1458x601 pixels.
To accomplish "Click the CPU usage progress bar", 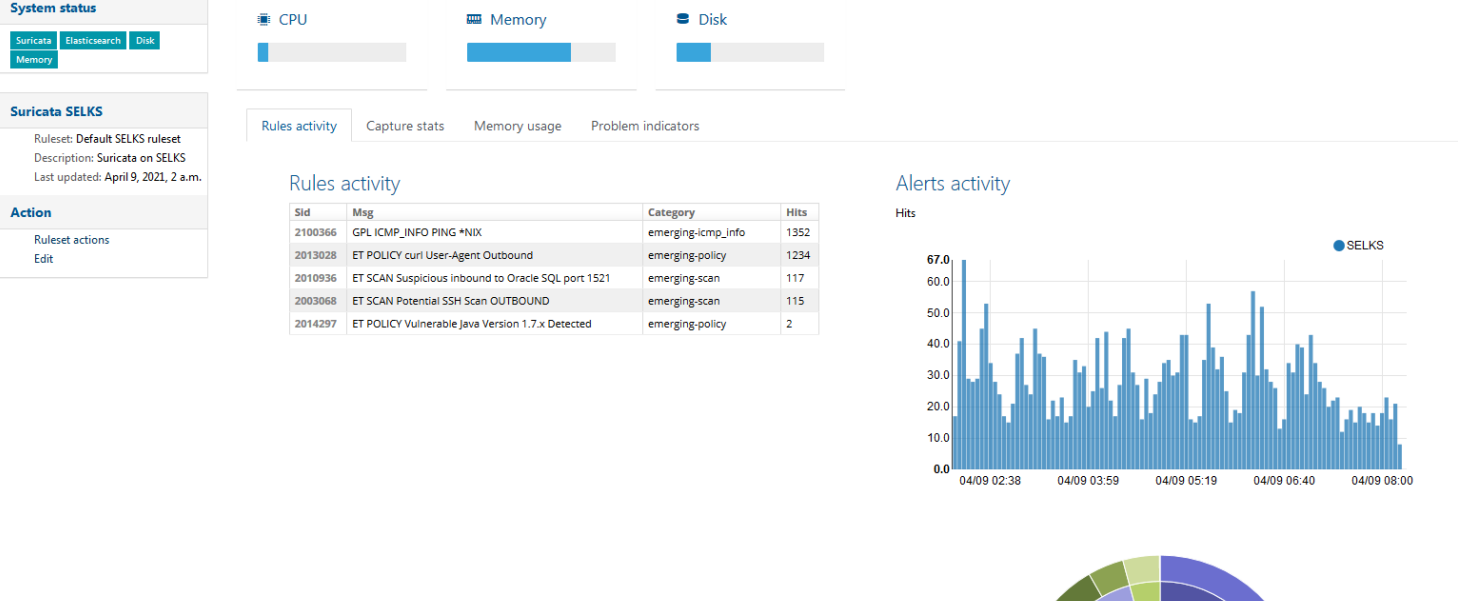I will [332, 52].
